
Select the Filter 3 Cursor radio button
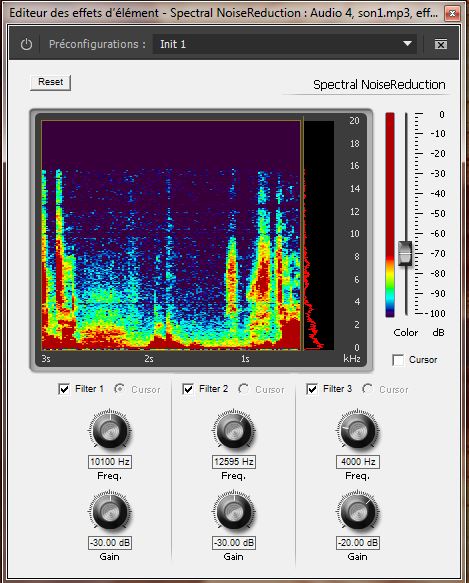(367, 389)
